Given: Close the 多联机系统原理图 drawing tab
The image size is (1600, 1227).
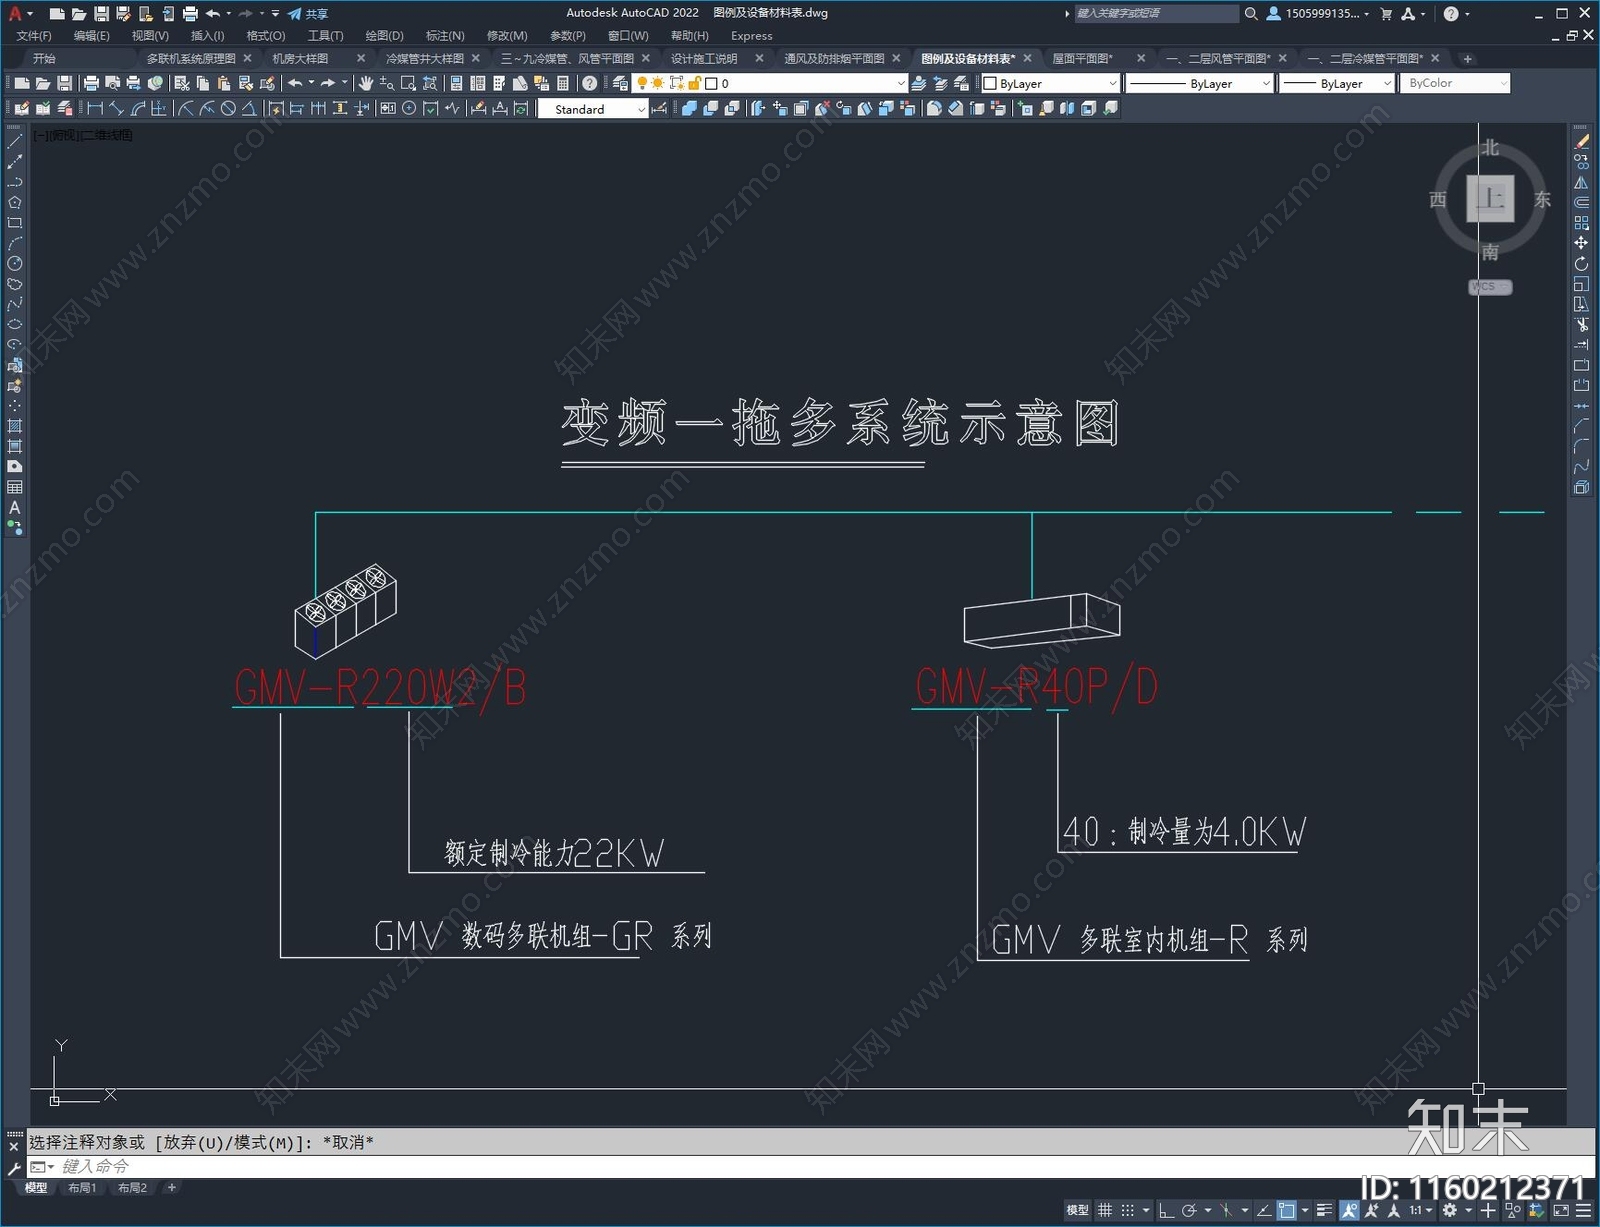Looking at the screenshot, I should point(247,58).
